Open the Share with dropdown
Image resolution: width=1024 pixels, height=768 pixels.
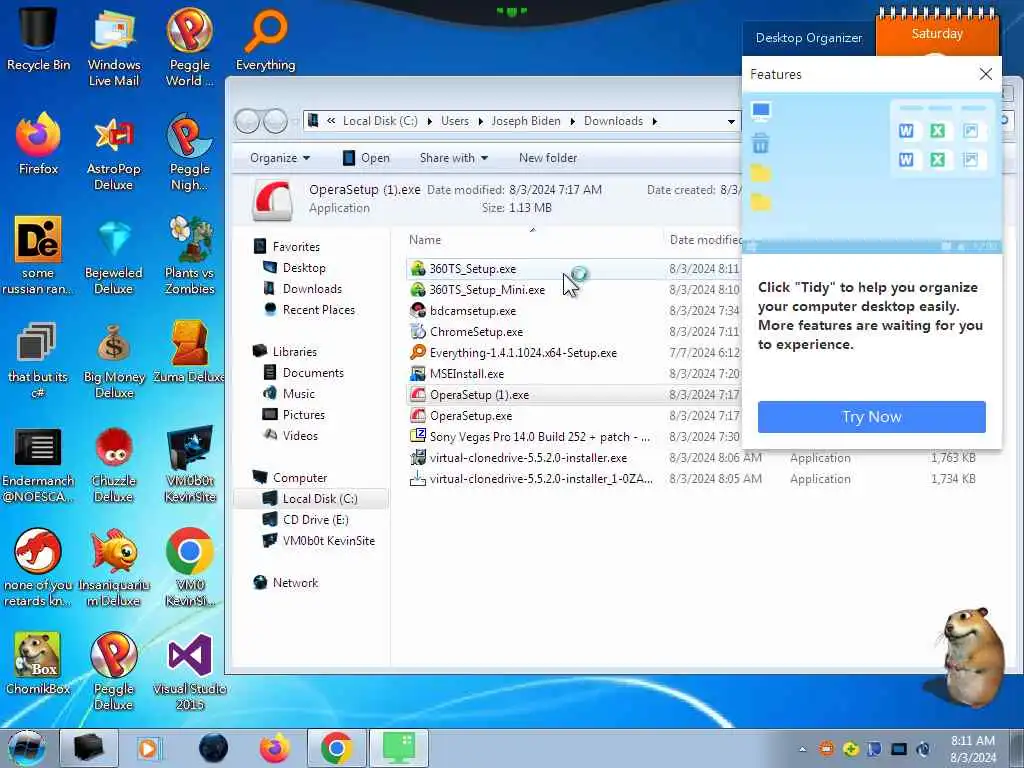pyautogui.click(x=453, y=158)
